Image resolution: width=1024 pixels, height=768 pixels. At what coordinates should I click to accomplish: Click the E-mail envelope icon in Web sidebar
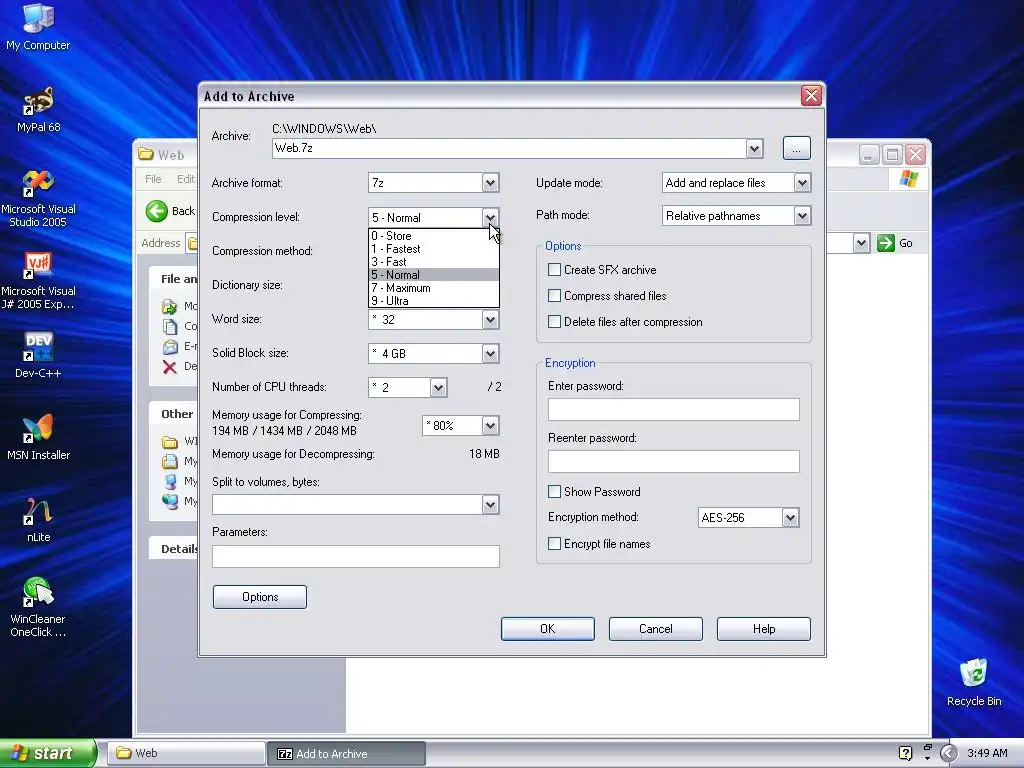170,346
